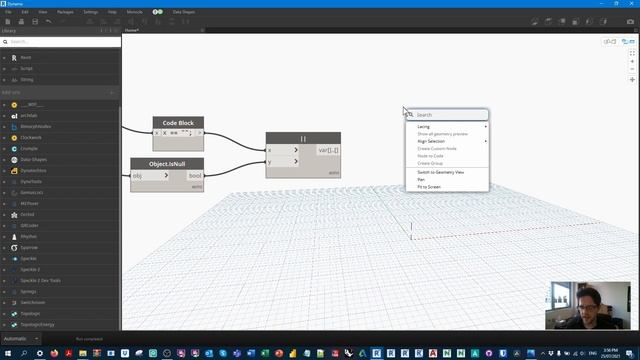The height and width of the screenshot is (360, 640).
Task: Switch to the Home workspace tab
Action: tap(132, 30)
